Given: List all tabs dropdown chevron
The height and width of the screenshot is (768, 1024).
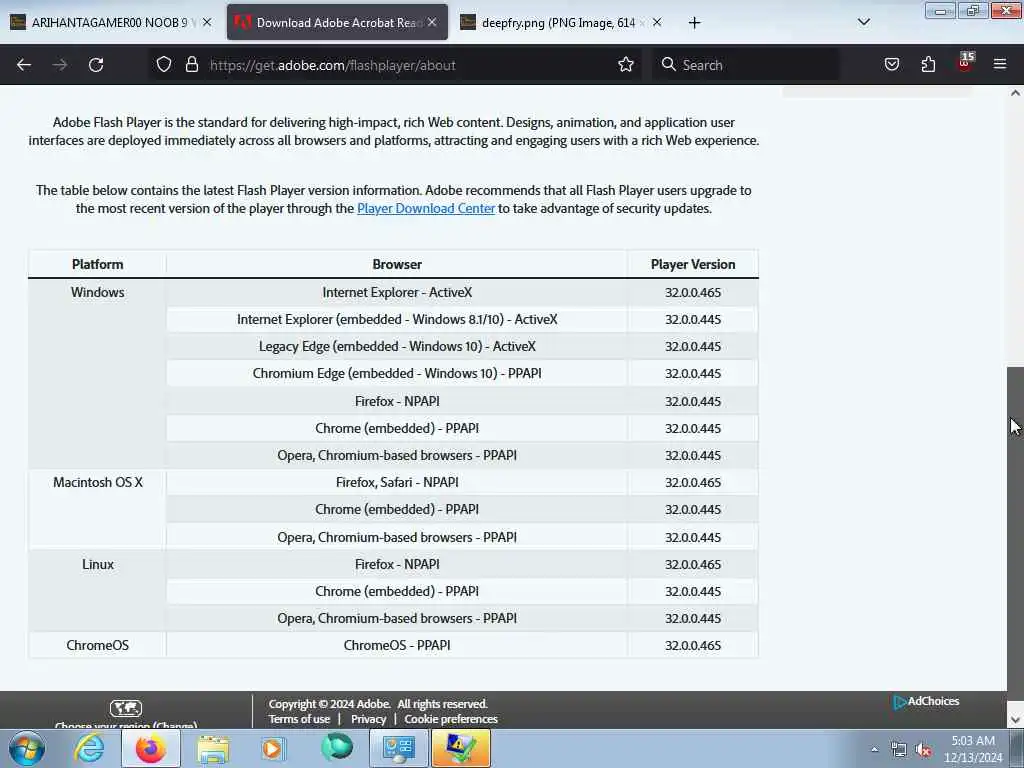Looking at the screenshot, I should [x=863, y=23].
